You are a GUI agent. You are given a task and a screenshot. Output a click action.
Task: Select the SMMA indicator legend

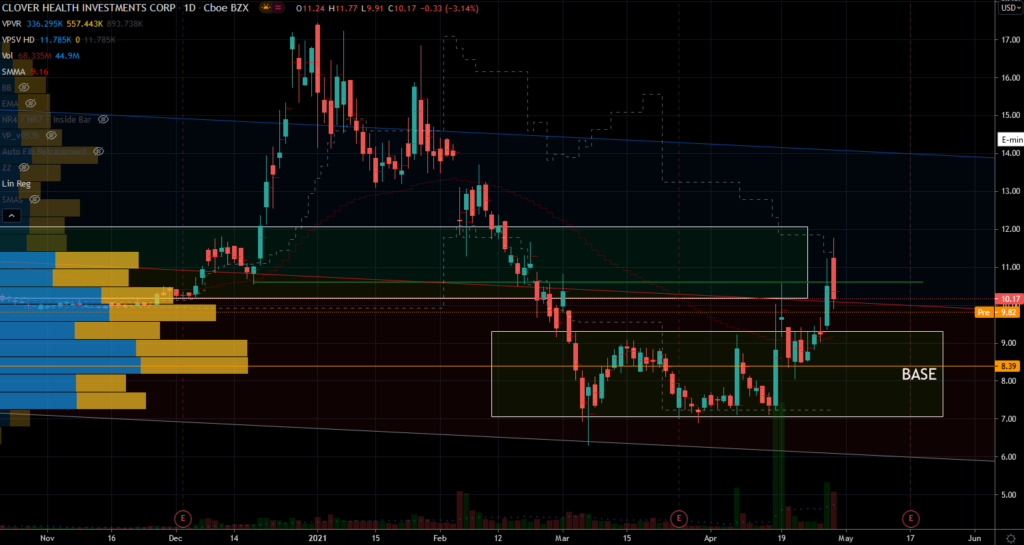[x=14, y=71]
